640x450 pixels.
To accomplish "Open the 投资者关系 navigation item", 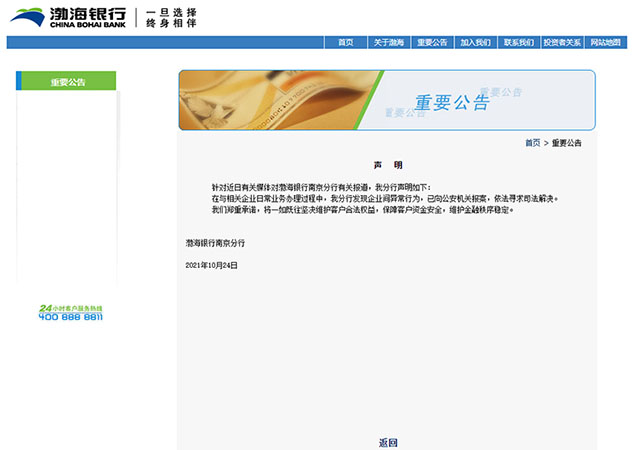I will (562, 42).
